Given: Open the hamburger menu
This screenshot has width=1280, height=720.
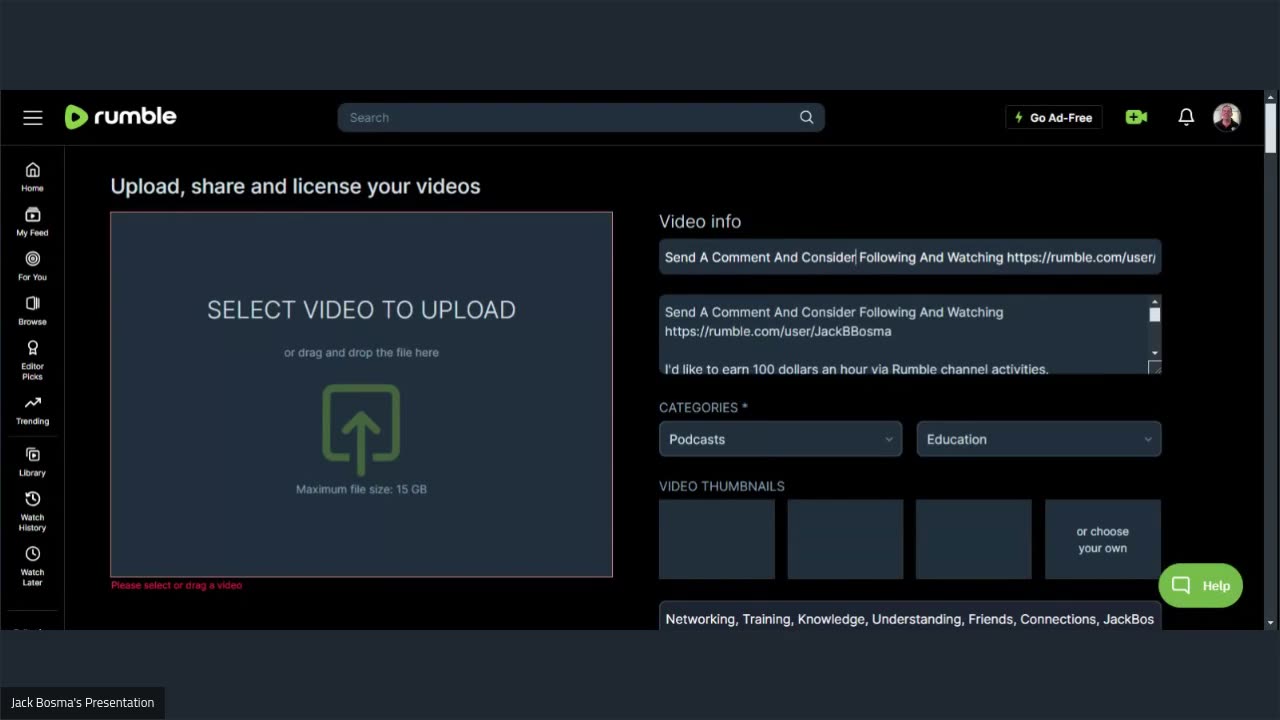Looking at the screenshot, I should tap(33, 118).
